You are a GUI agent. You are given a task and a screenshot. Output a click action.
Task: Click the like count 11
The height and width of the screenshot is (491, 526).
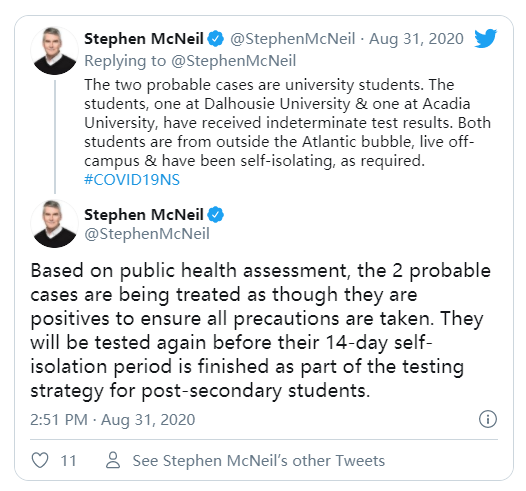point(68,460)
